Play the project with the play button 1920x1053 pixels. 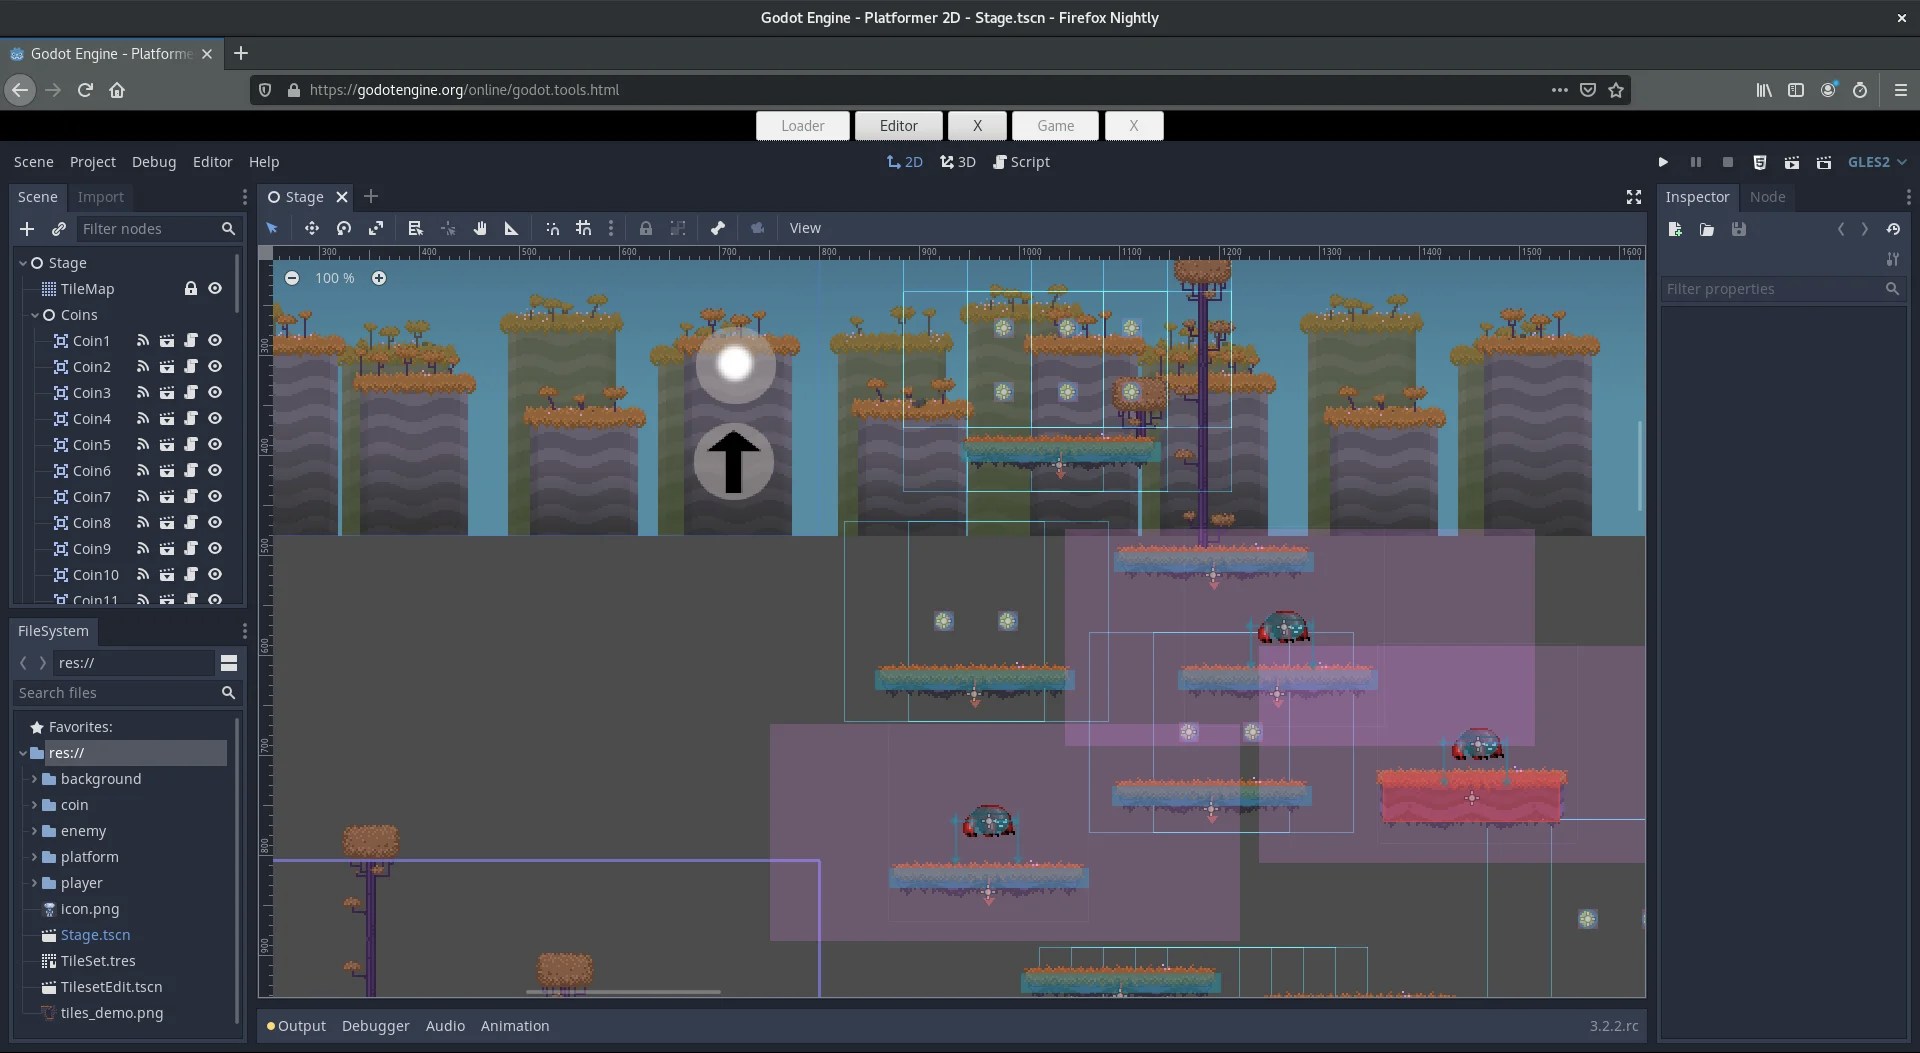[x=1663, y=162]
